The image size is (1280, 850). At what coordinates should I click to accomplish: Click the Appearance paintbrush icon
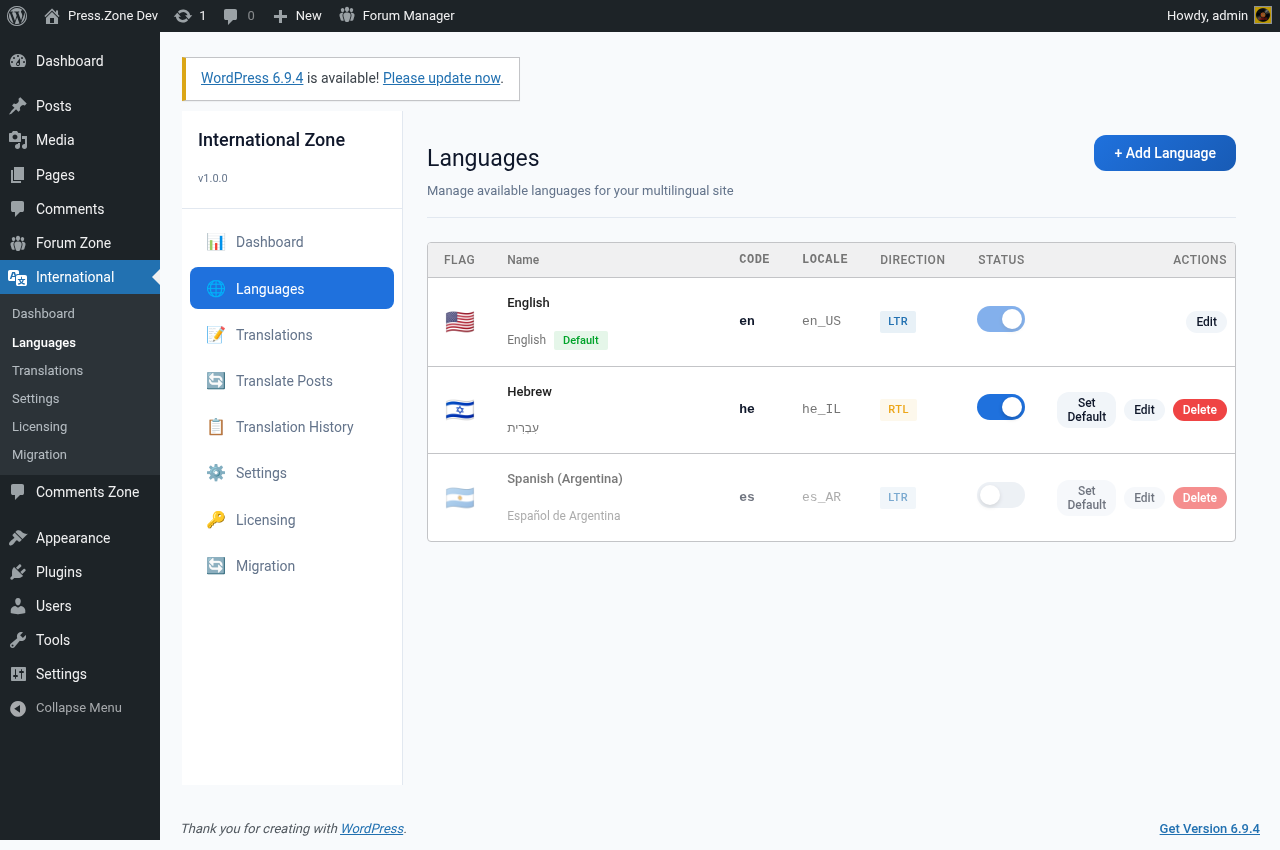point(18,538)
